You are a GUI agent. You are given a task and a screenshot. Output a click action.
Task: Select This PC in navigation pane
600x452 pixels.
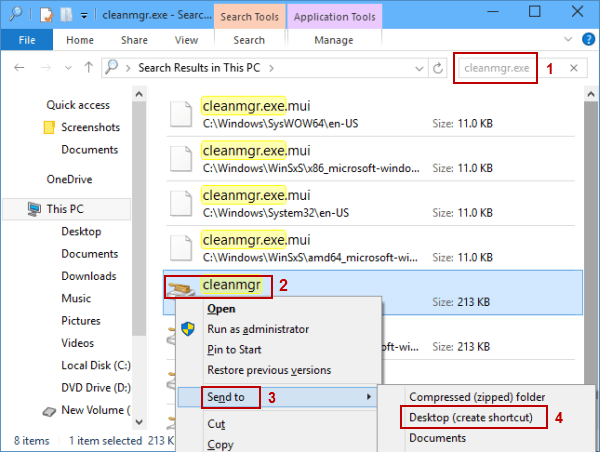(65, 209)
